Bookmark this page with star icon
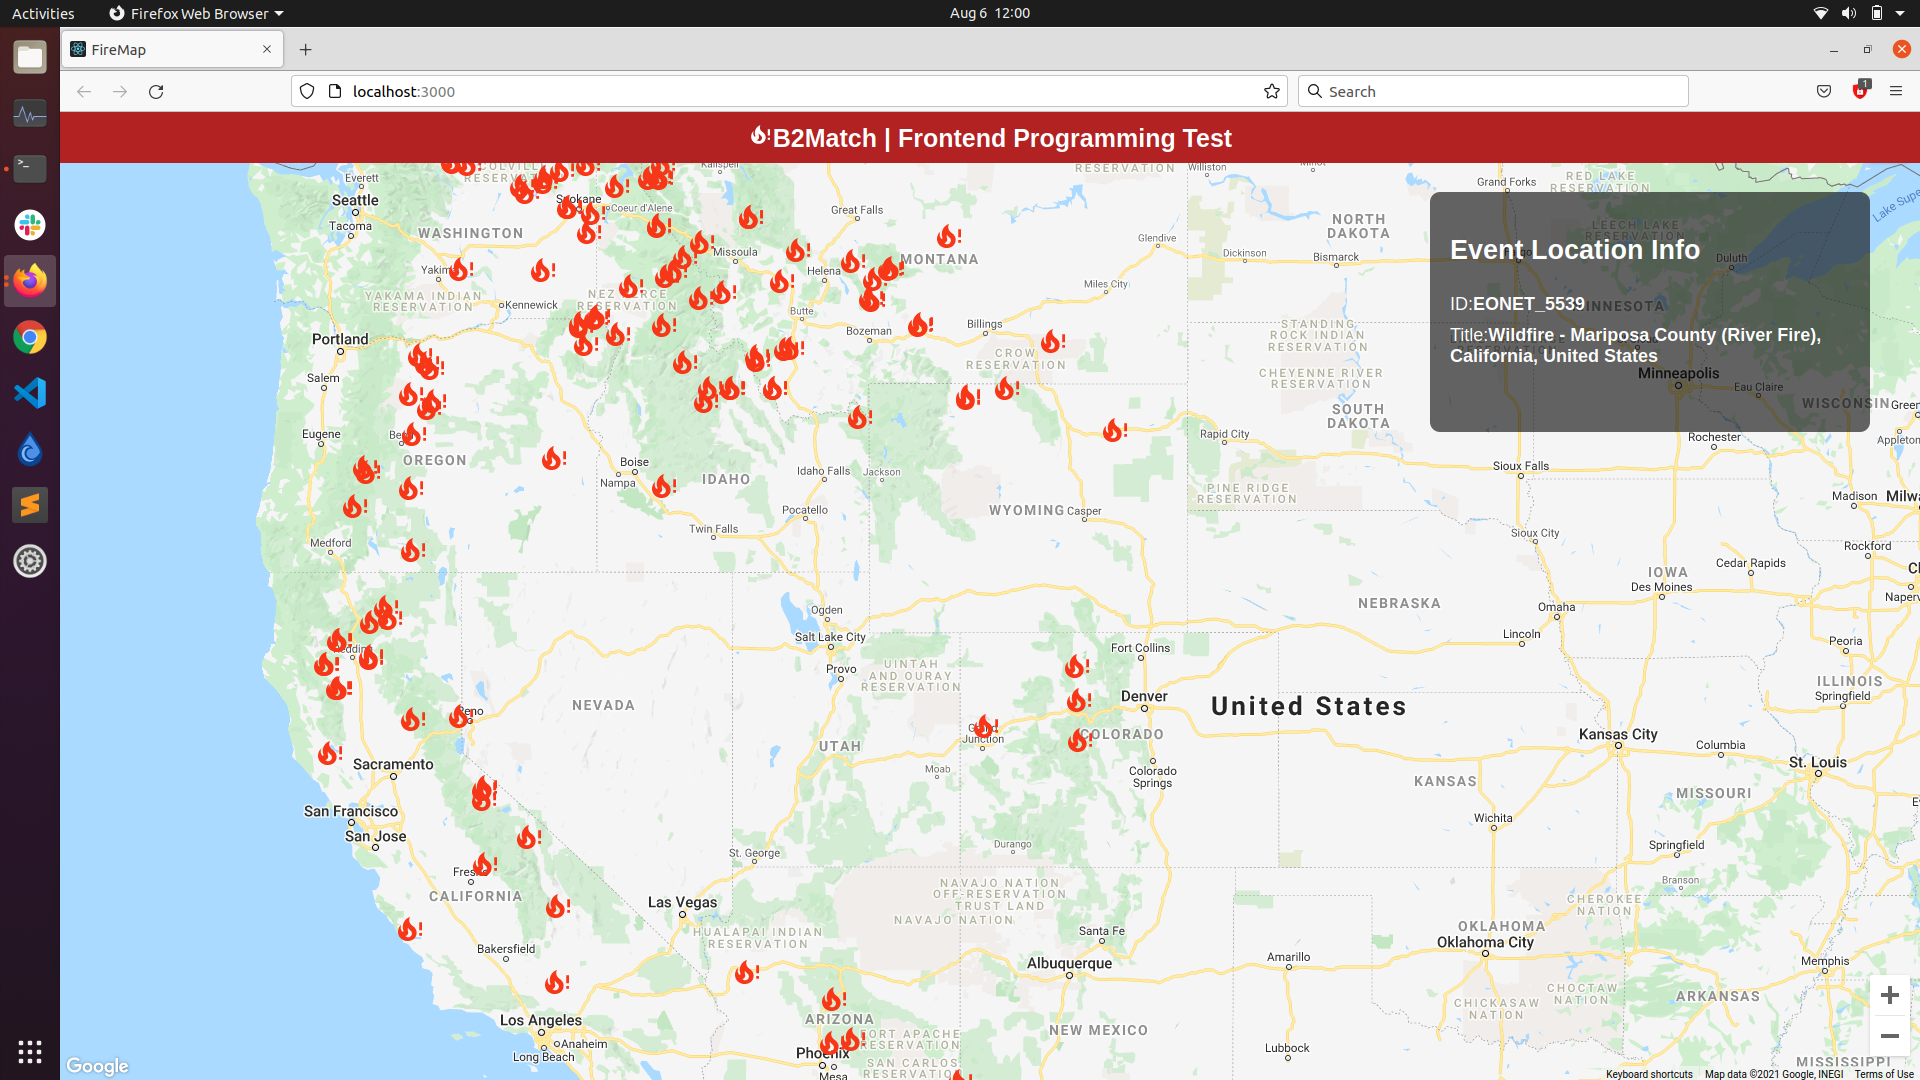Viewport: 1920px width, 1080px height. click(x=1271, y=91)
